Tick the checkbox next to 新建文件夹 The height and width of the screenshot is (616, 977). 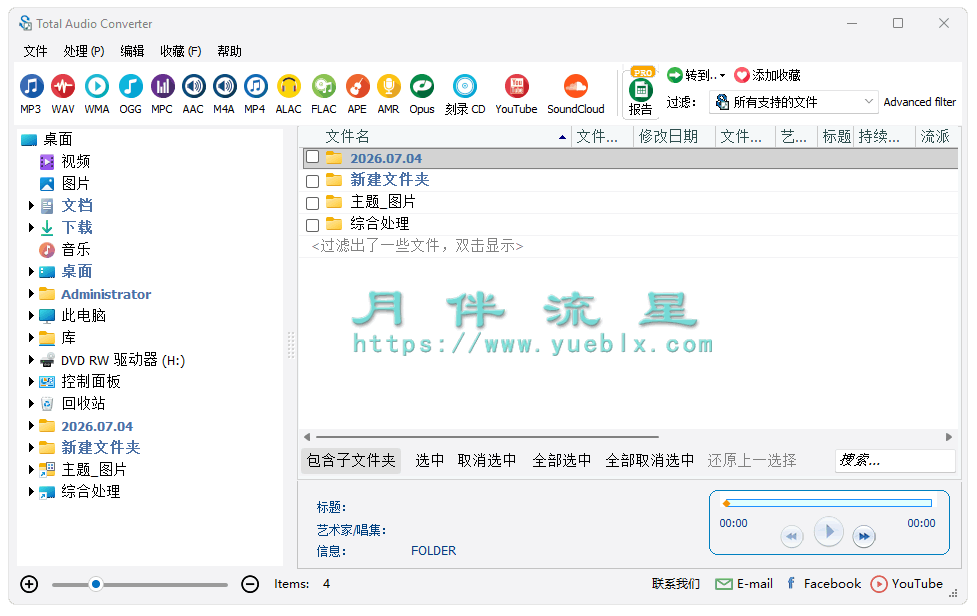click(x=313, y=181)
